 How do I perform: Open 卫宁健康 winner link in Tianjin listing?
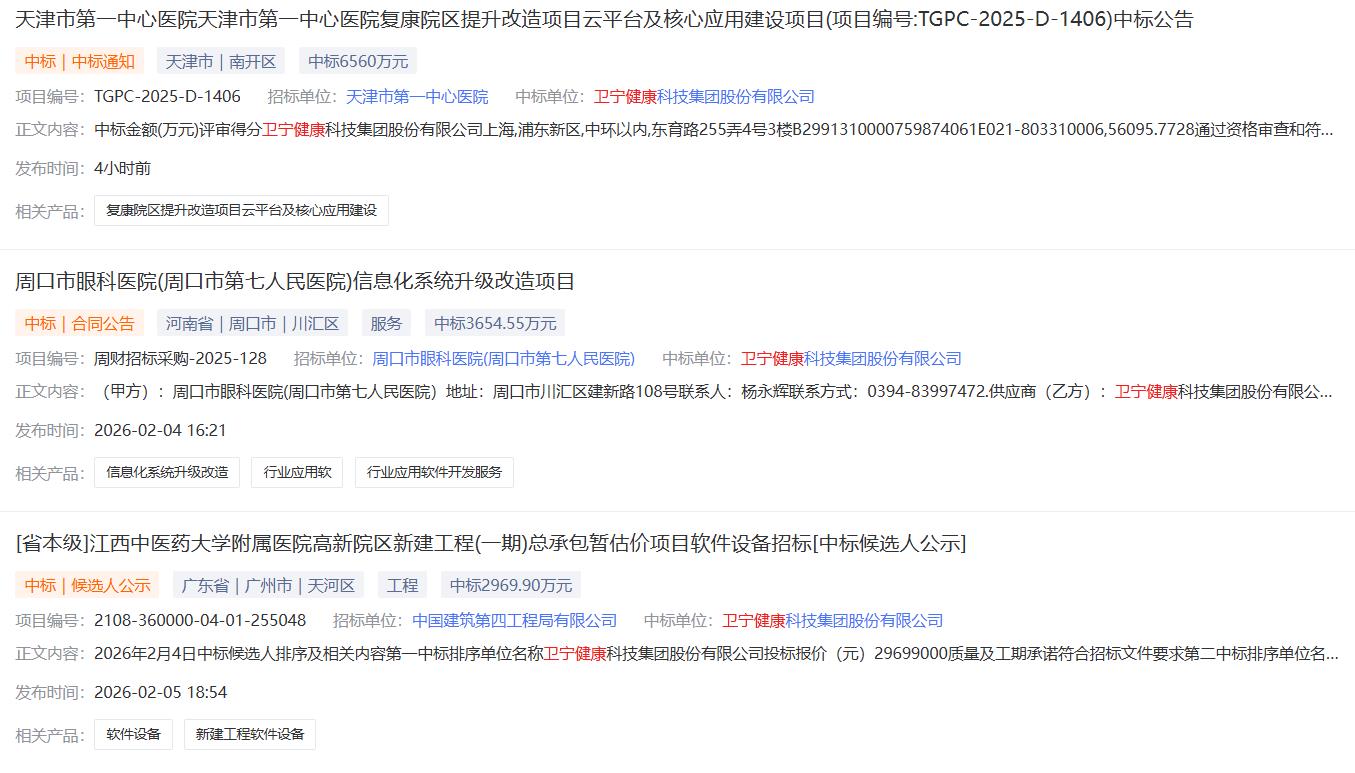pos(704,96)
